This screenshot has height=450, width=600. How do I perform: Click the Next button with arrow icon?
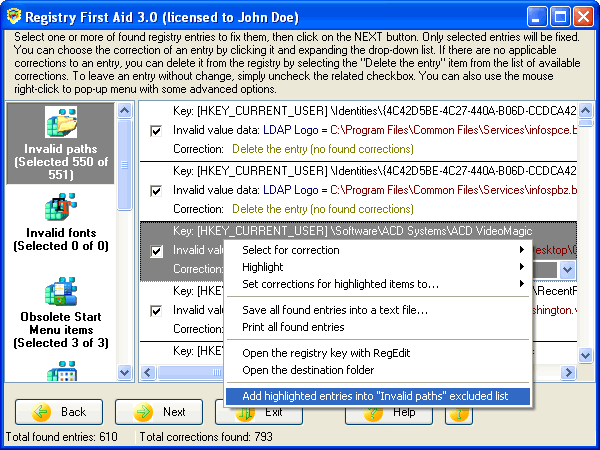(x=159, y=411)
